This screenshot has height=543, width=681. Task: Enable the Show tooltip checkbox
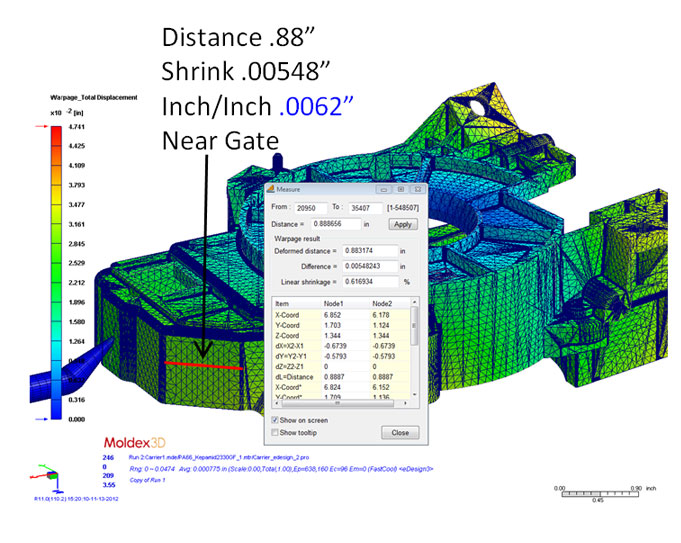276,433
